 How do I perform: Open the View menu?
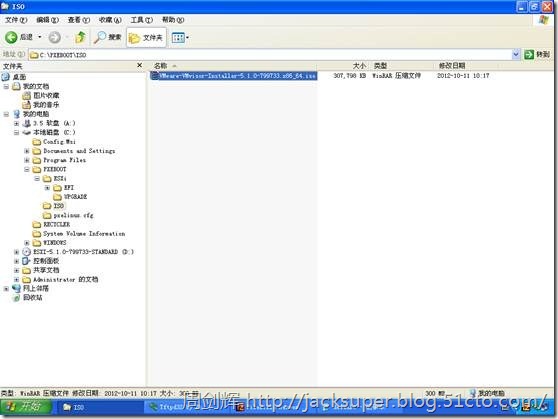pos(79,20)
